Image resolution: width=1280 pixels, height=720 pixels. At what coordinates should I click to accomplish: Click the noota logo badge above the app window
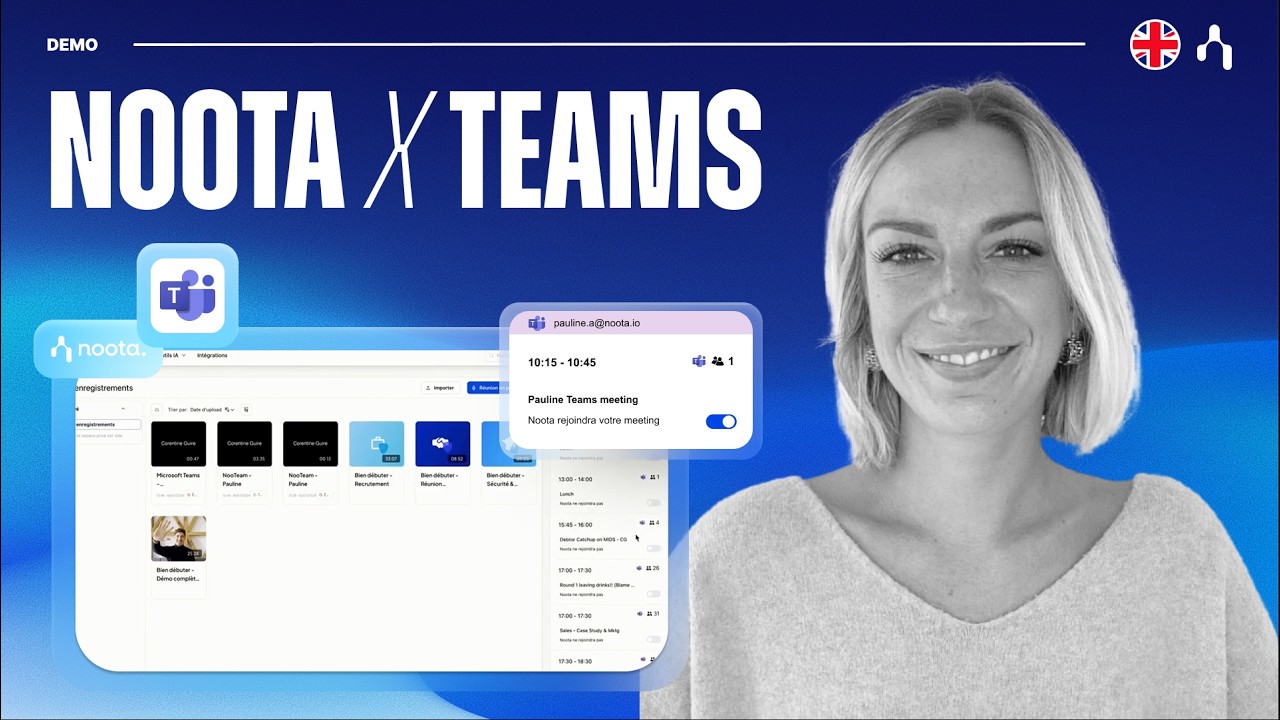point(98,350)
